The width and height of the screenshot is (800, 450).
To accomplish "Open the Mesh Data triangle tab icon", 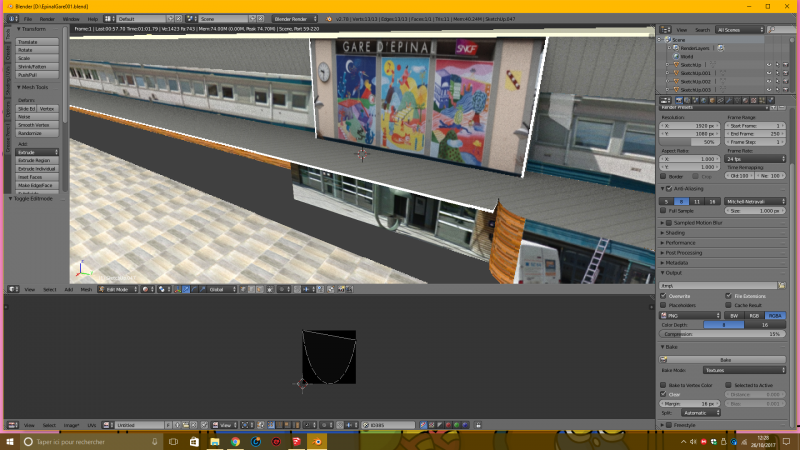I will [737, 100].
